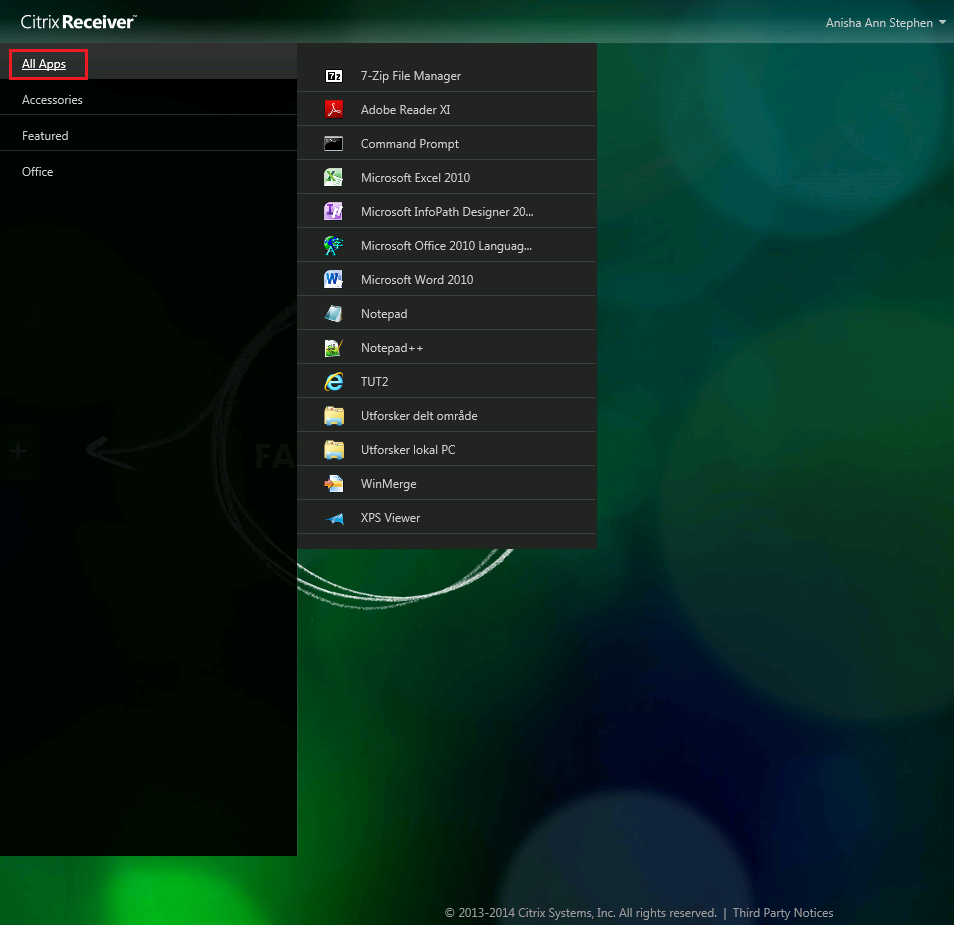Click the Anisha Ann Stephen user name

[x=879, y=23]
